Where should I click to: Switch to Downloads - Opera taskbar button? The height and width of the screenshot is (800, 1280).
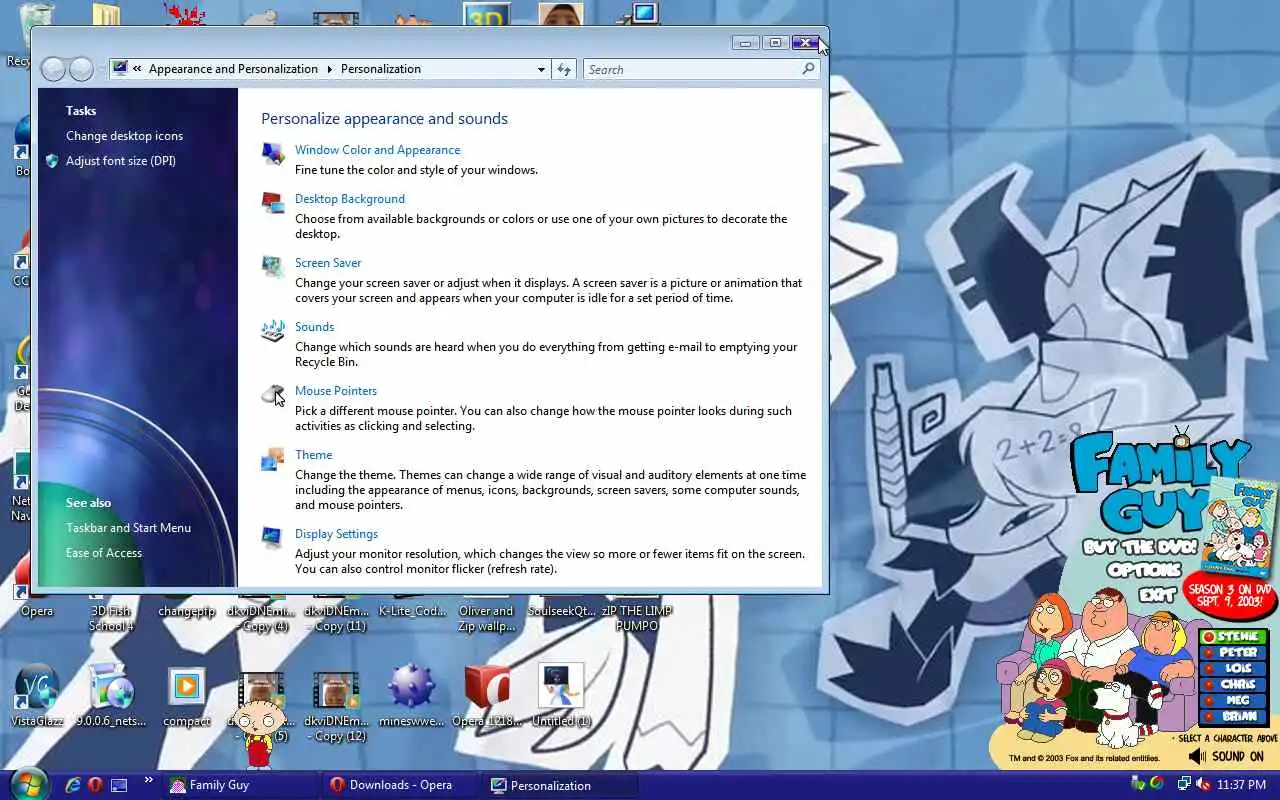pyautogui.click(x=401, y=785)
